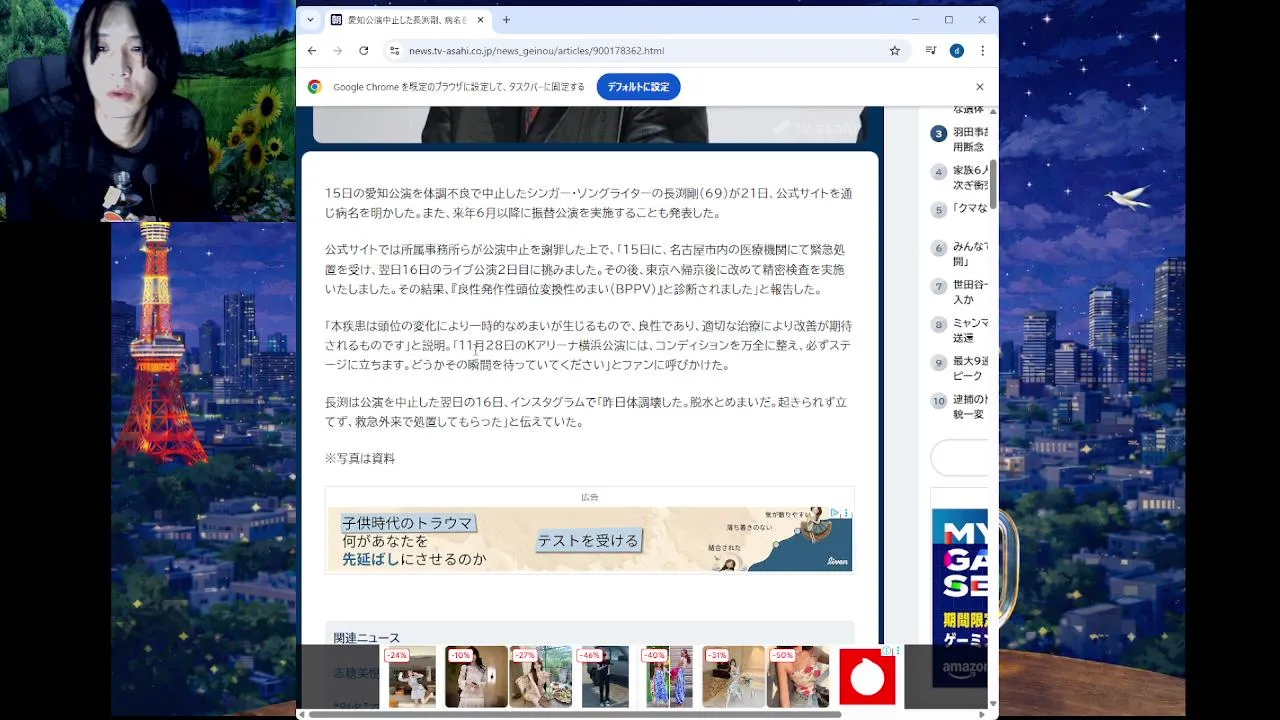Reload the current page
Screen dimensions: 1280x720
(363, 51)
